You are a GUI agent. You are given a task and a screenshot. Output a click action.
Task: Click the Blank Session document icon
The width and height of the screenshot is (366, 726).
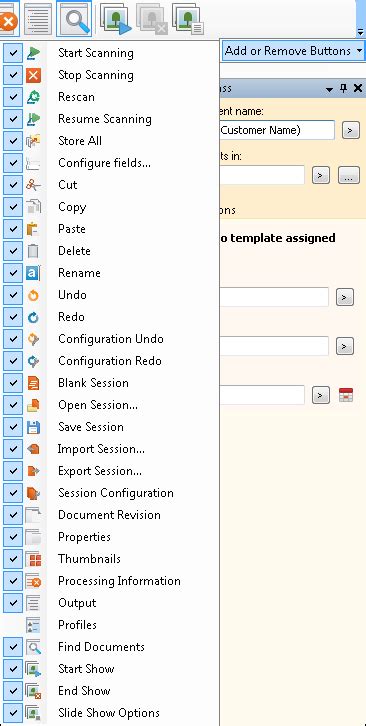tap(33, 383)
